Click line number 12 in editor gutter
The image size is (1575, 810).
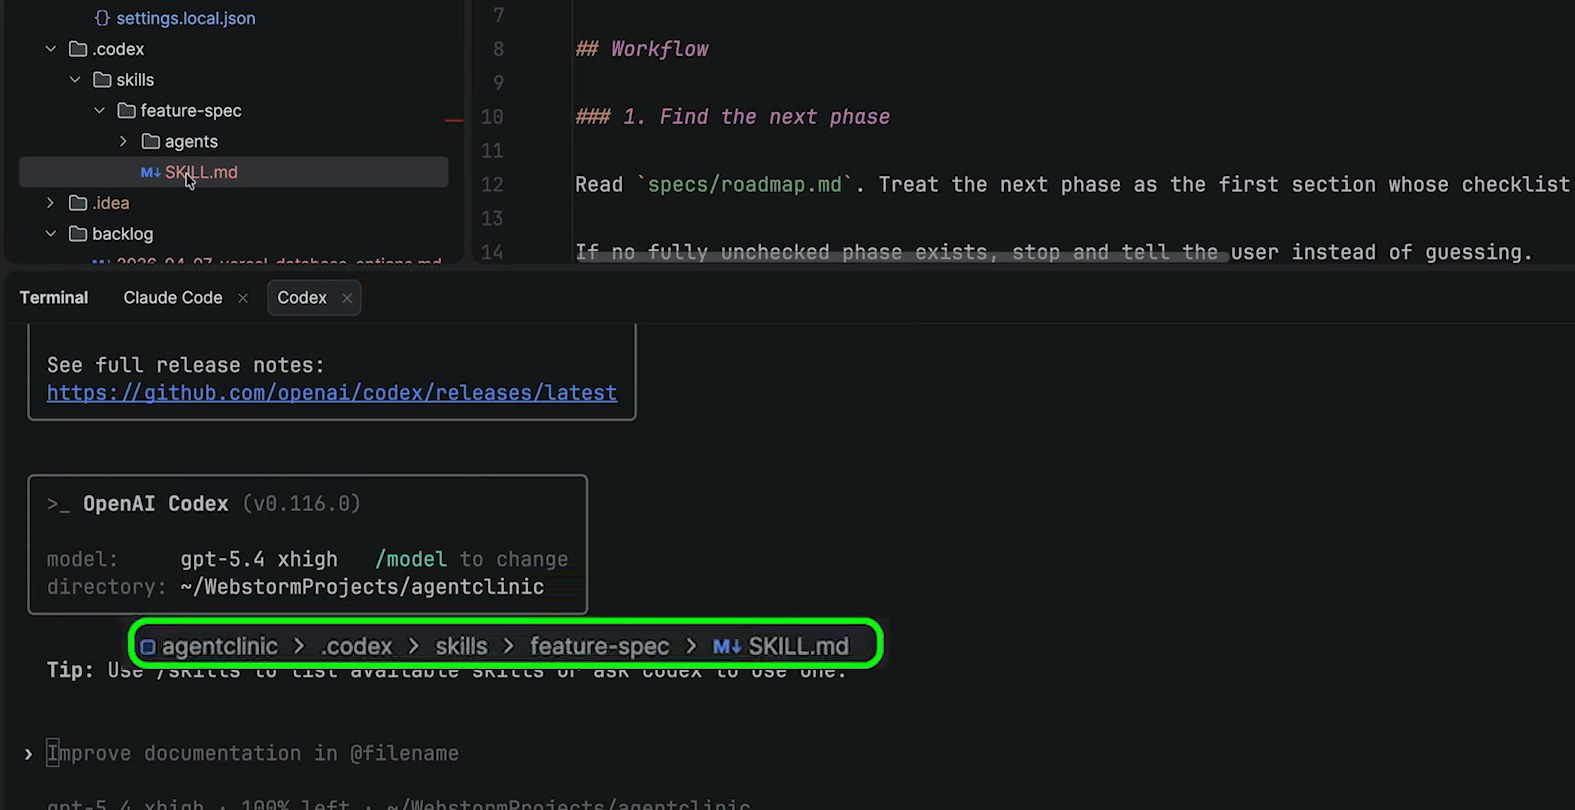click(492, 185)
